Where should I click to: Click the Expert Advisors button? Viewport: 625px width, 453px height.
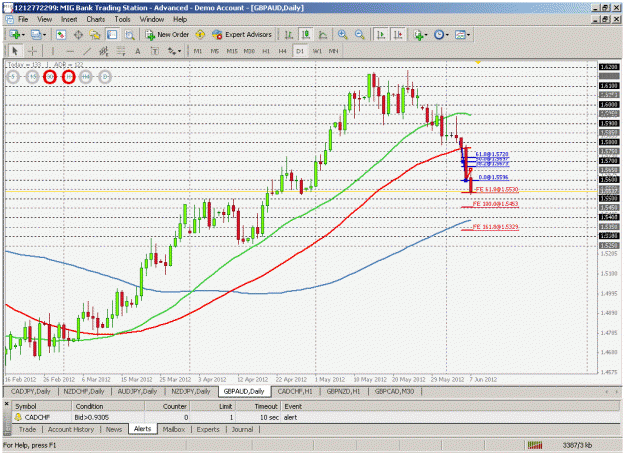[x=242, y=35]
